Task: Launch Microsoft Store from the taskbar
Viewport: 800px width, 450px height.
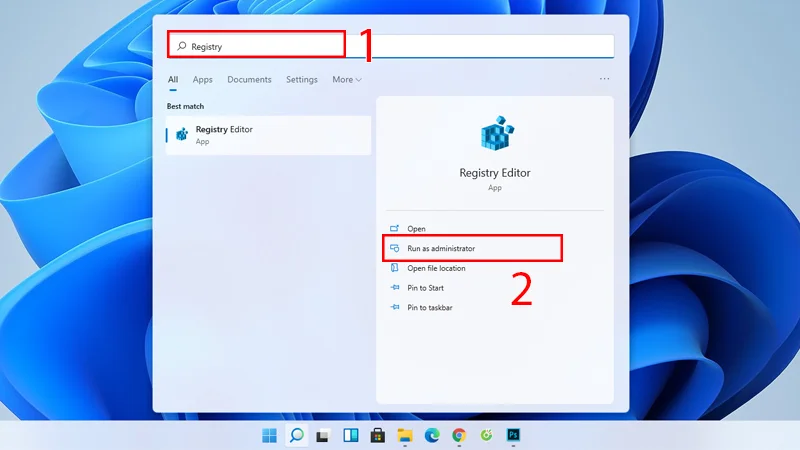Action: 378,435
